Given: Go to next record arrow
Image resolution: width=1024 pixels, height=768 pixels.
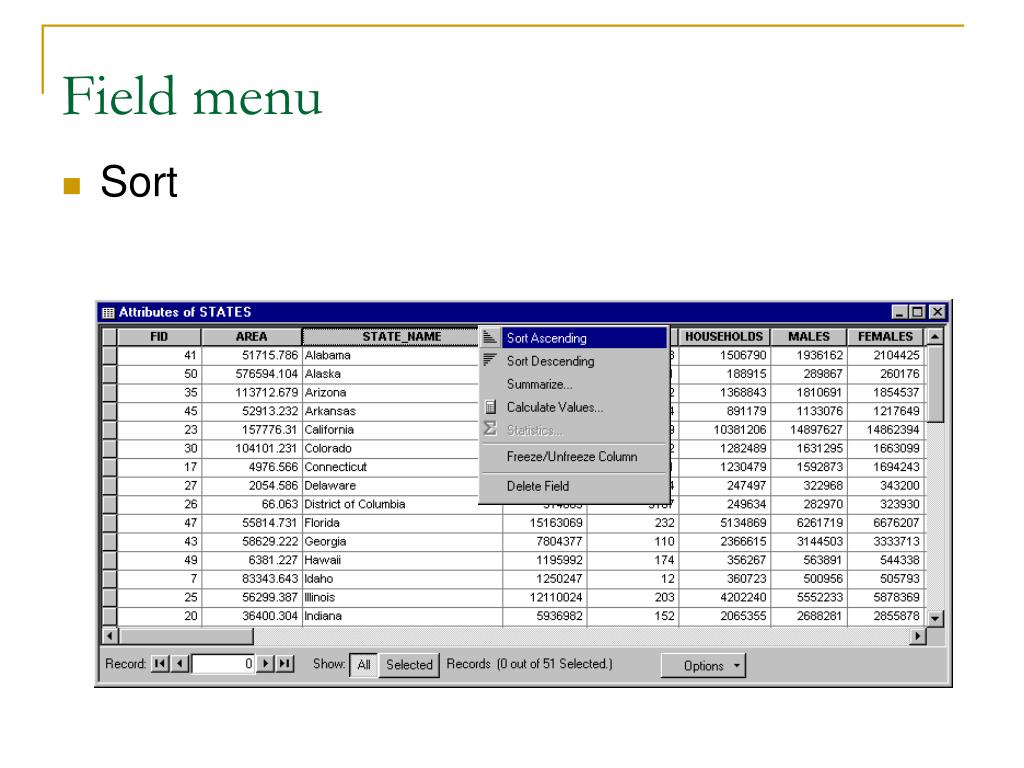Looking at the screenshot, I should 265,664.
